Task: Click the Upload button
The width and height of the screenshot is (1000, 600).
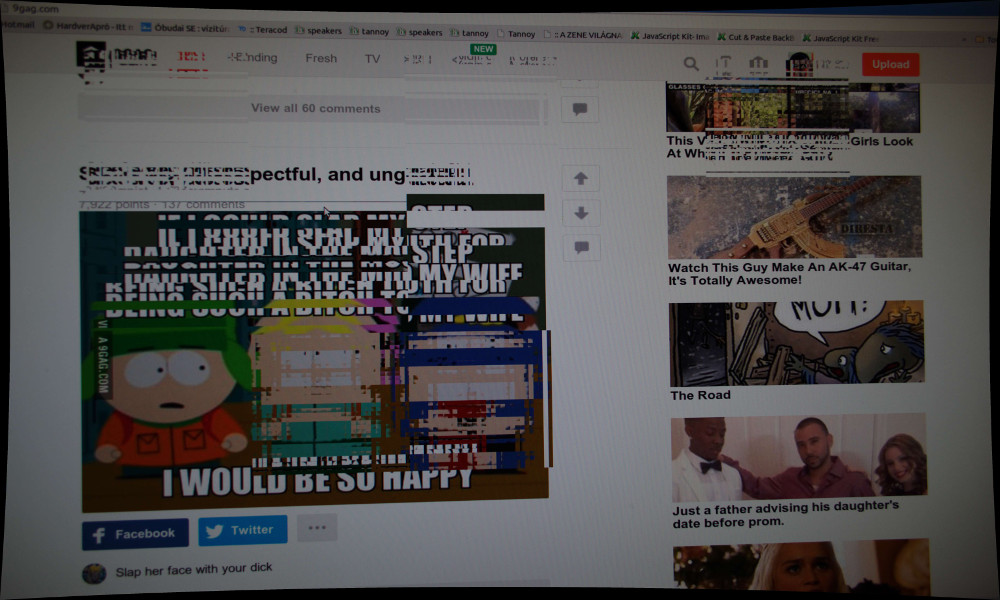Action: point(890,64)
